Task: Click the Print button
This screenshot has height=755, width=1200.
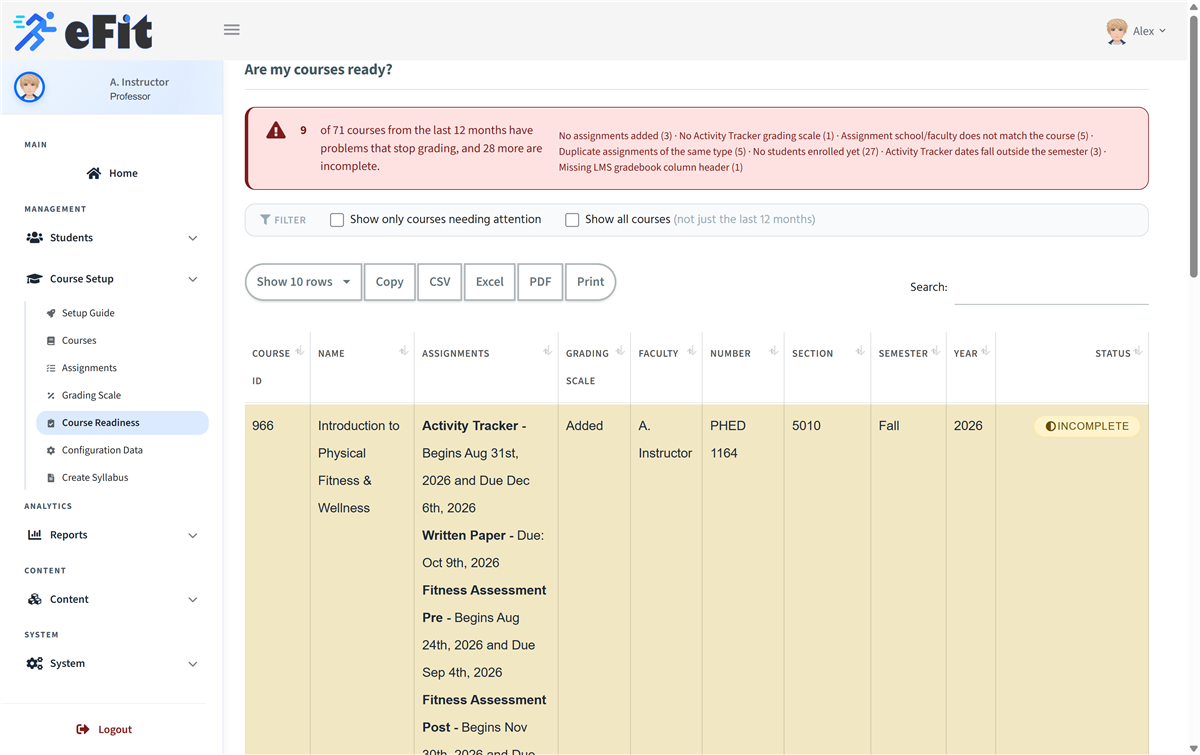Action: pyautogui.click(x=591, y=282)
